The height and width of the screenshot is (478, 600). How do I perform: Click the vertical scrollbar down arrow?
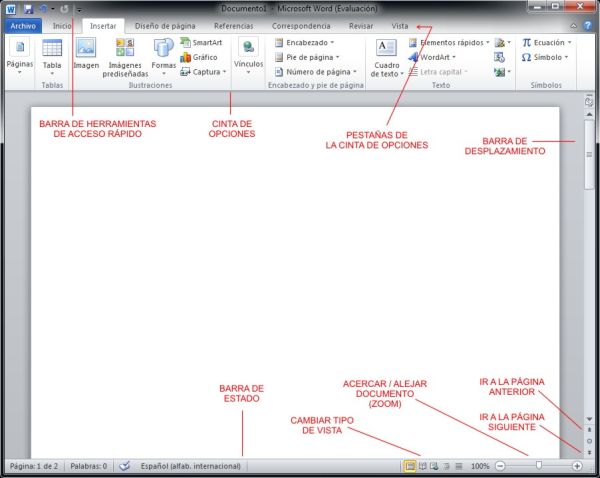tap(589, 419)
